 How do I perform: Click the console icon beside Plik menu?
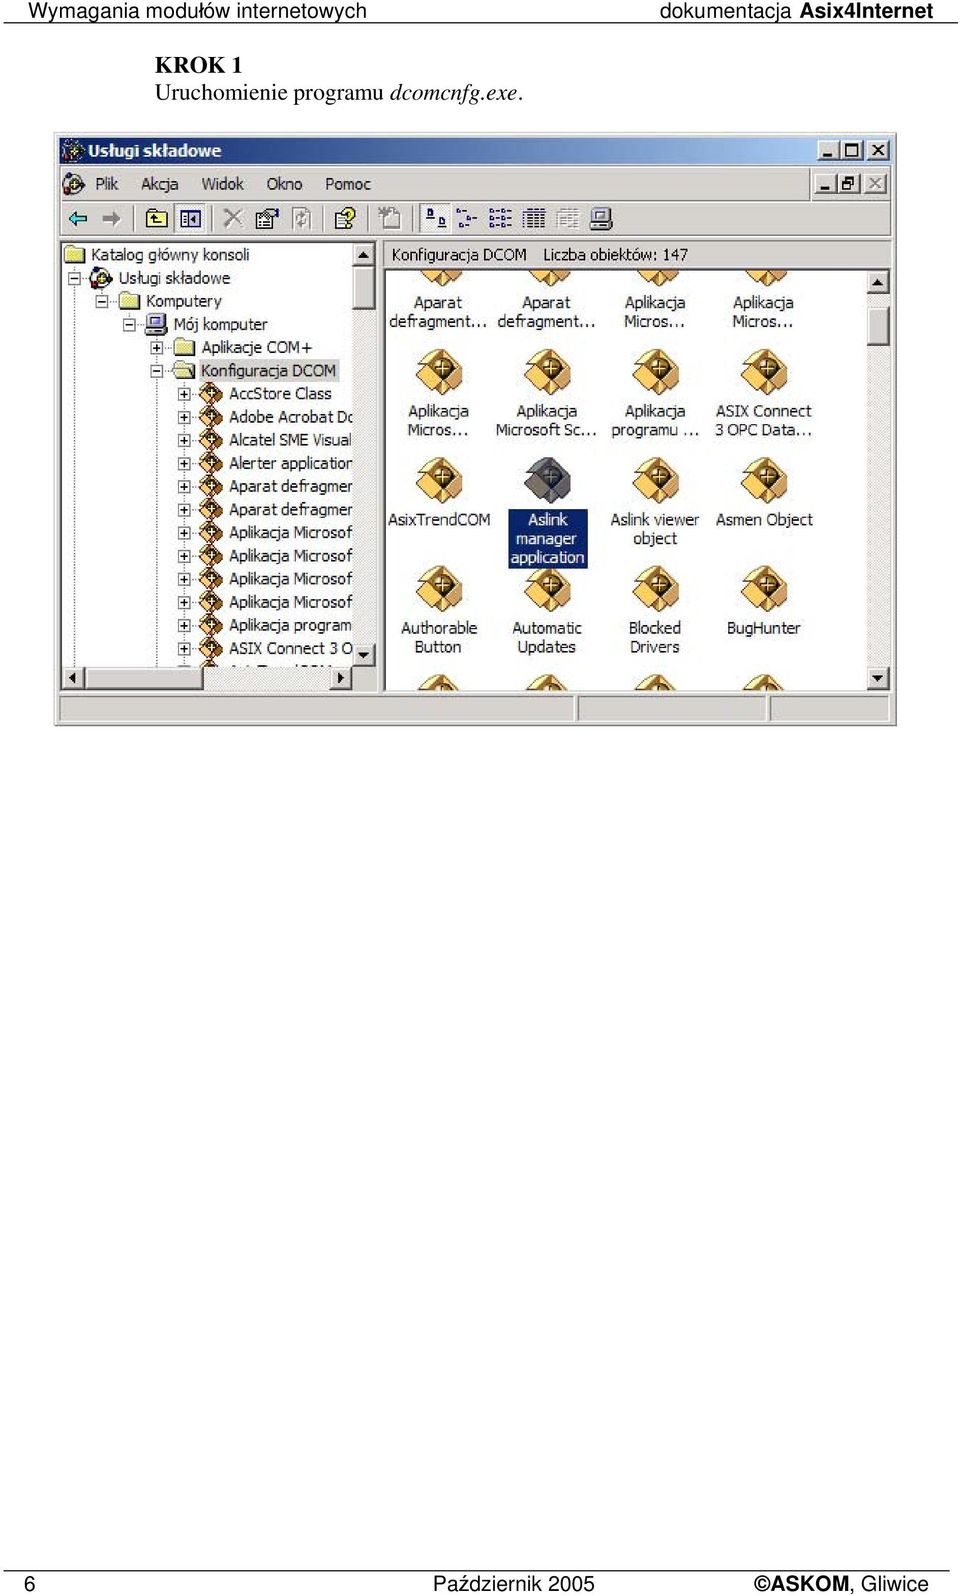pos(74,184)
